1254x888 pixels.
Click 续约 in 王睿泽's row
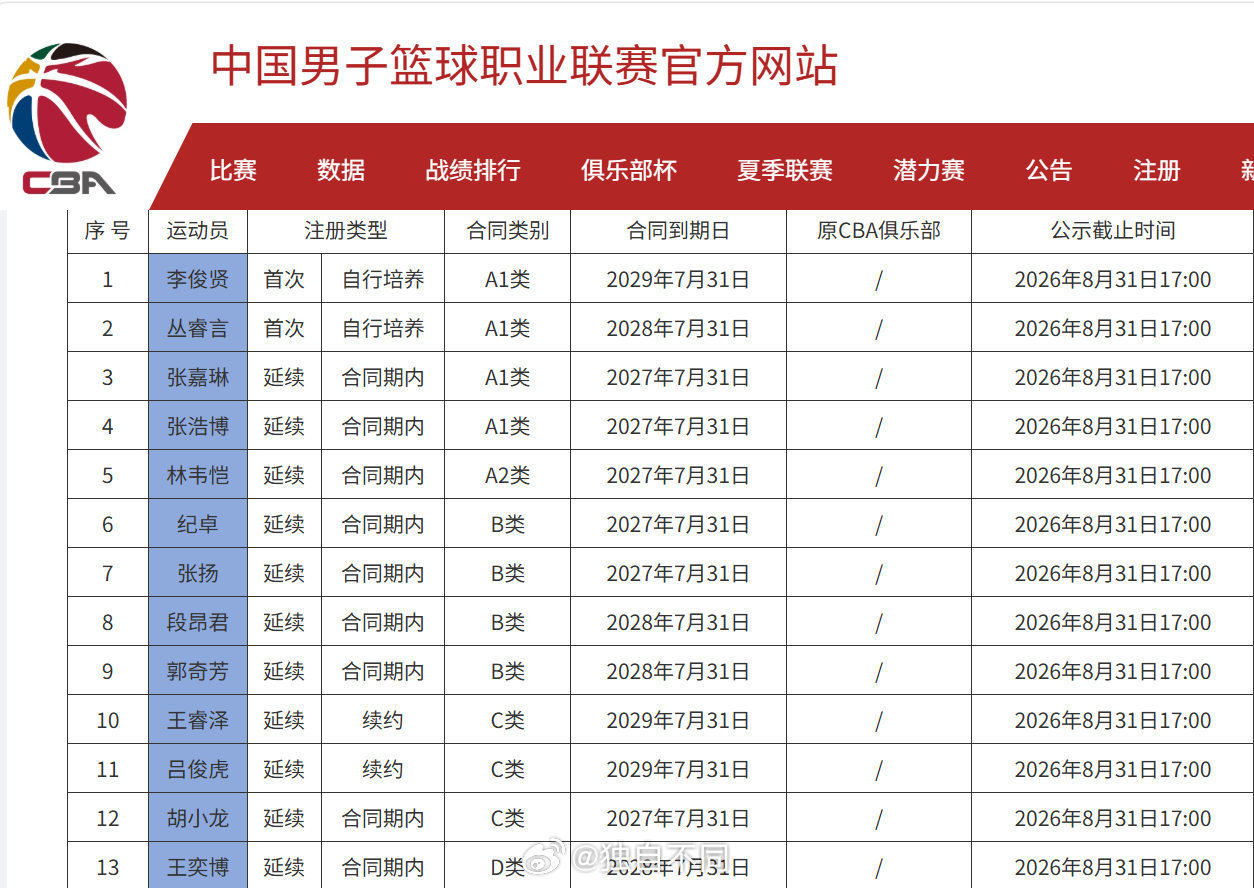[383, 720]
